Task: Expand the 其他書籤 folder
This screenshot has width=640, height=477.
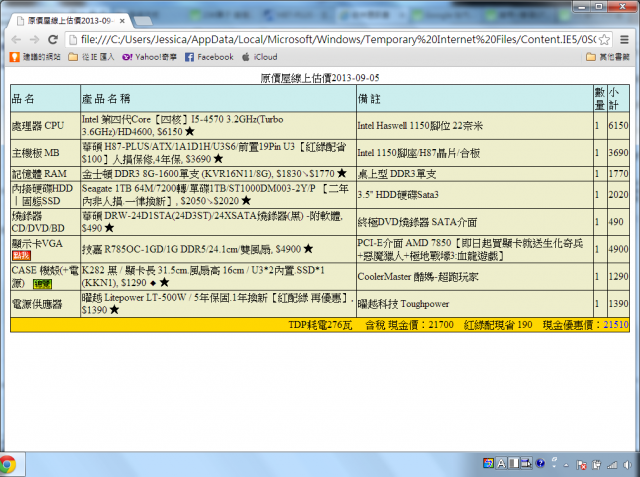Action: point(608,57)
